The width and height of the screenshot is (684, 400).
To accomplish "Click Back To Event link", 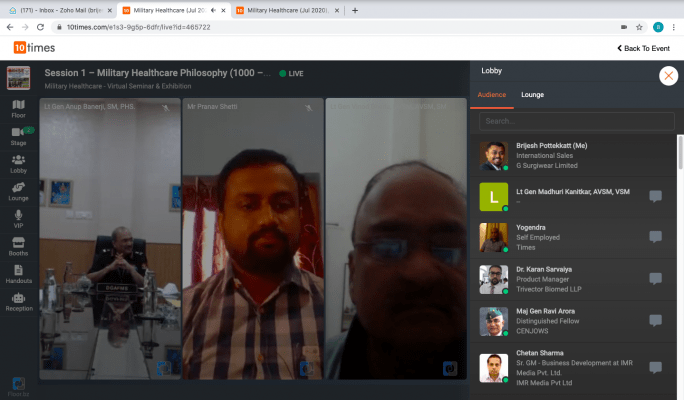I will pos(643,48).
